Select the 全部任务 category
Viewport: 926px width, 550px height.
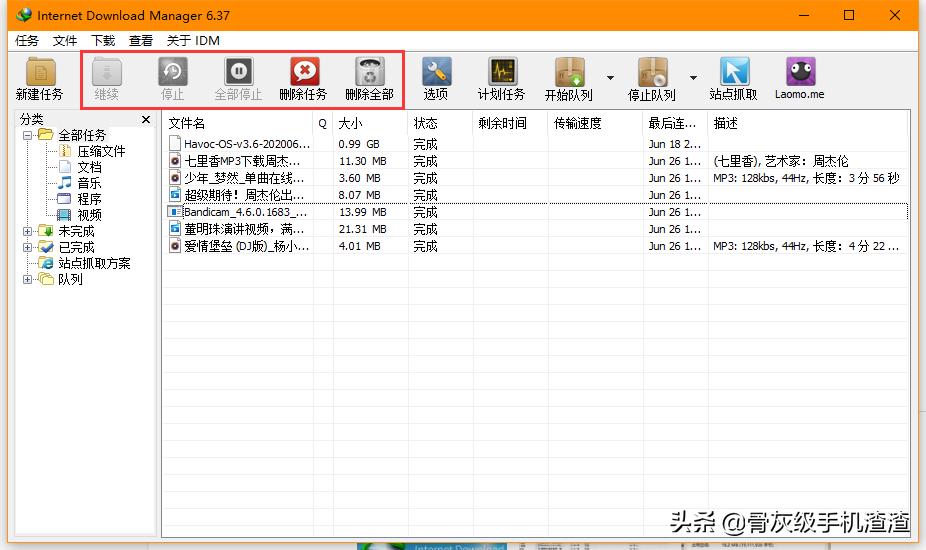(x=81, y=135)
